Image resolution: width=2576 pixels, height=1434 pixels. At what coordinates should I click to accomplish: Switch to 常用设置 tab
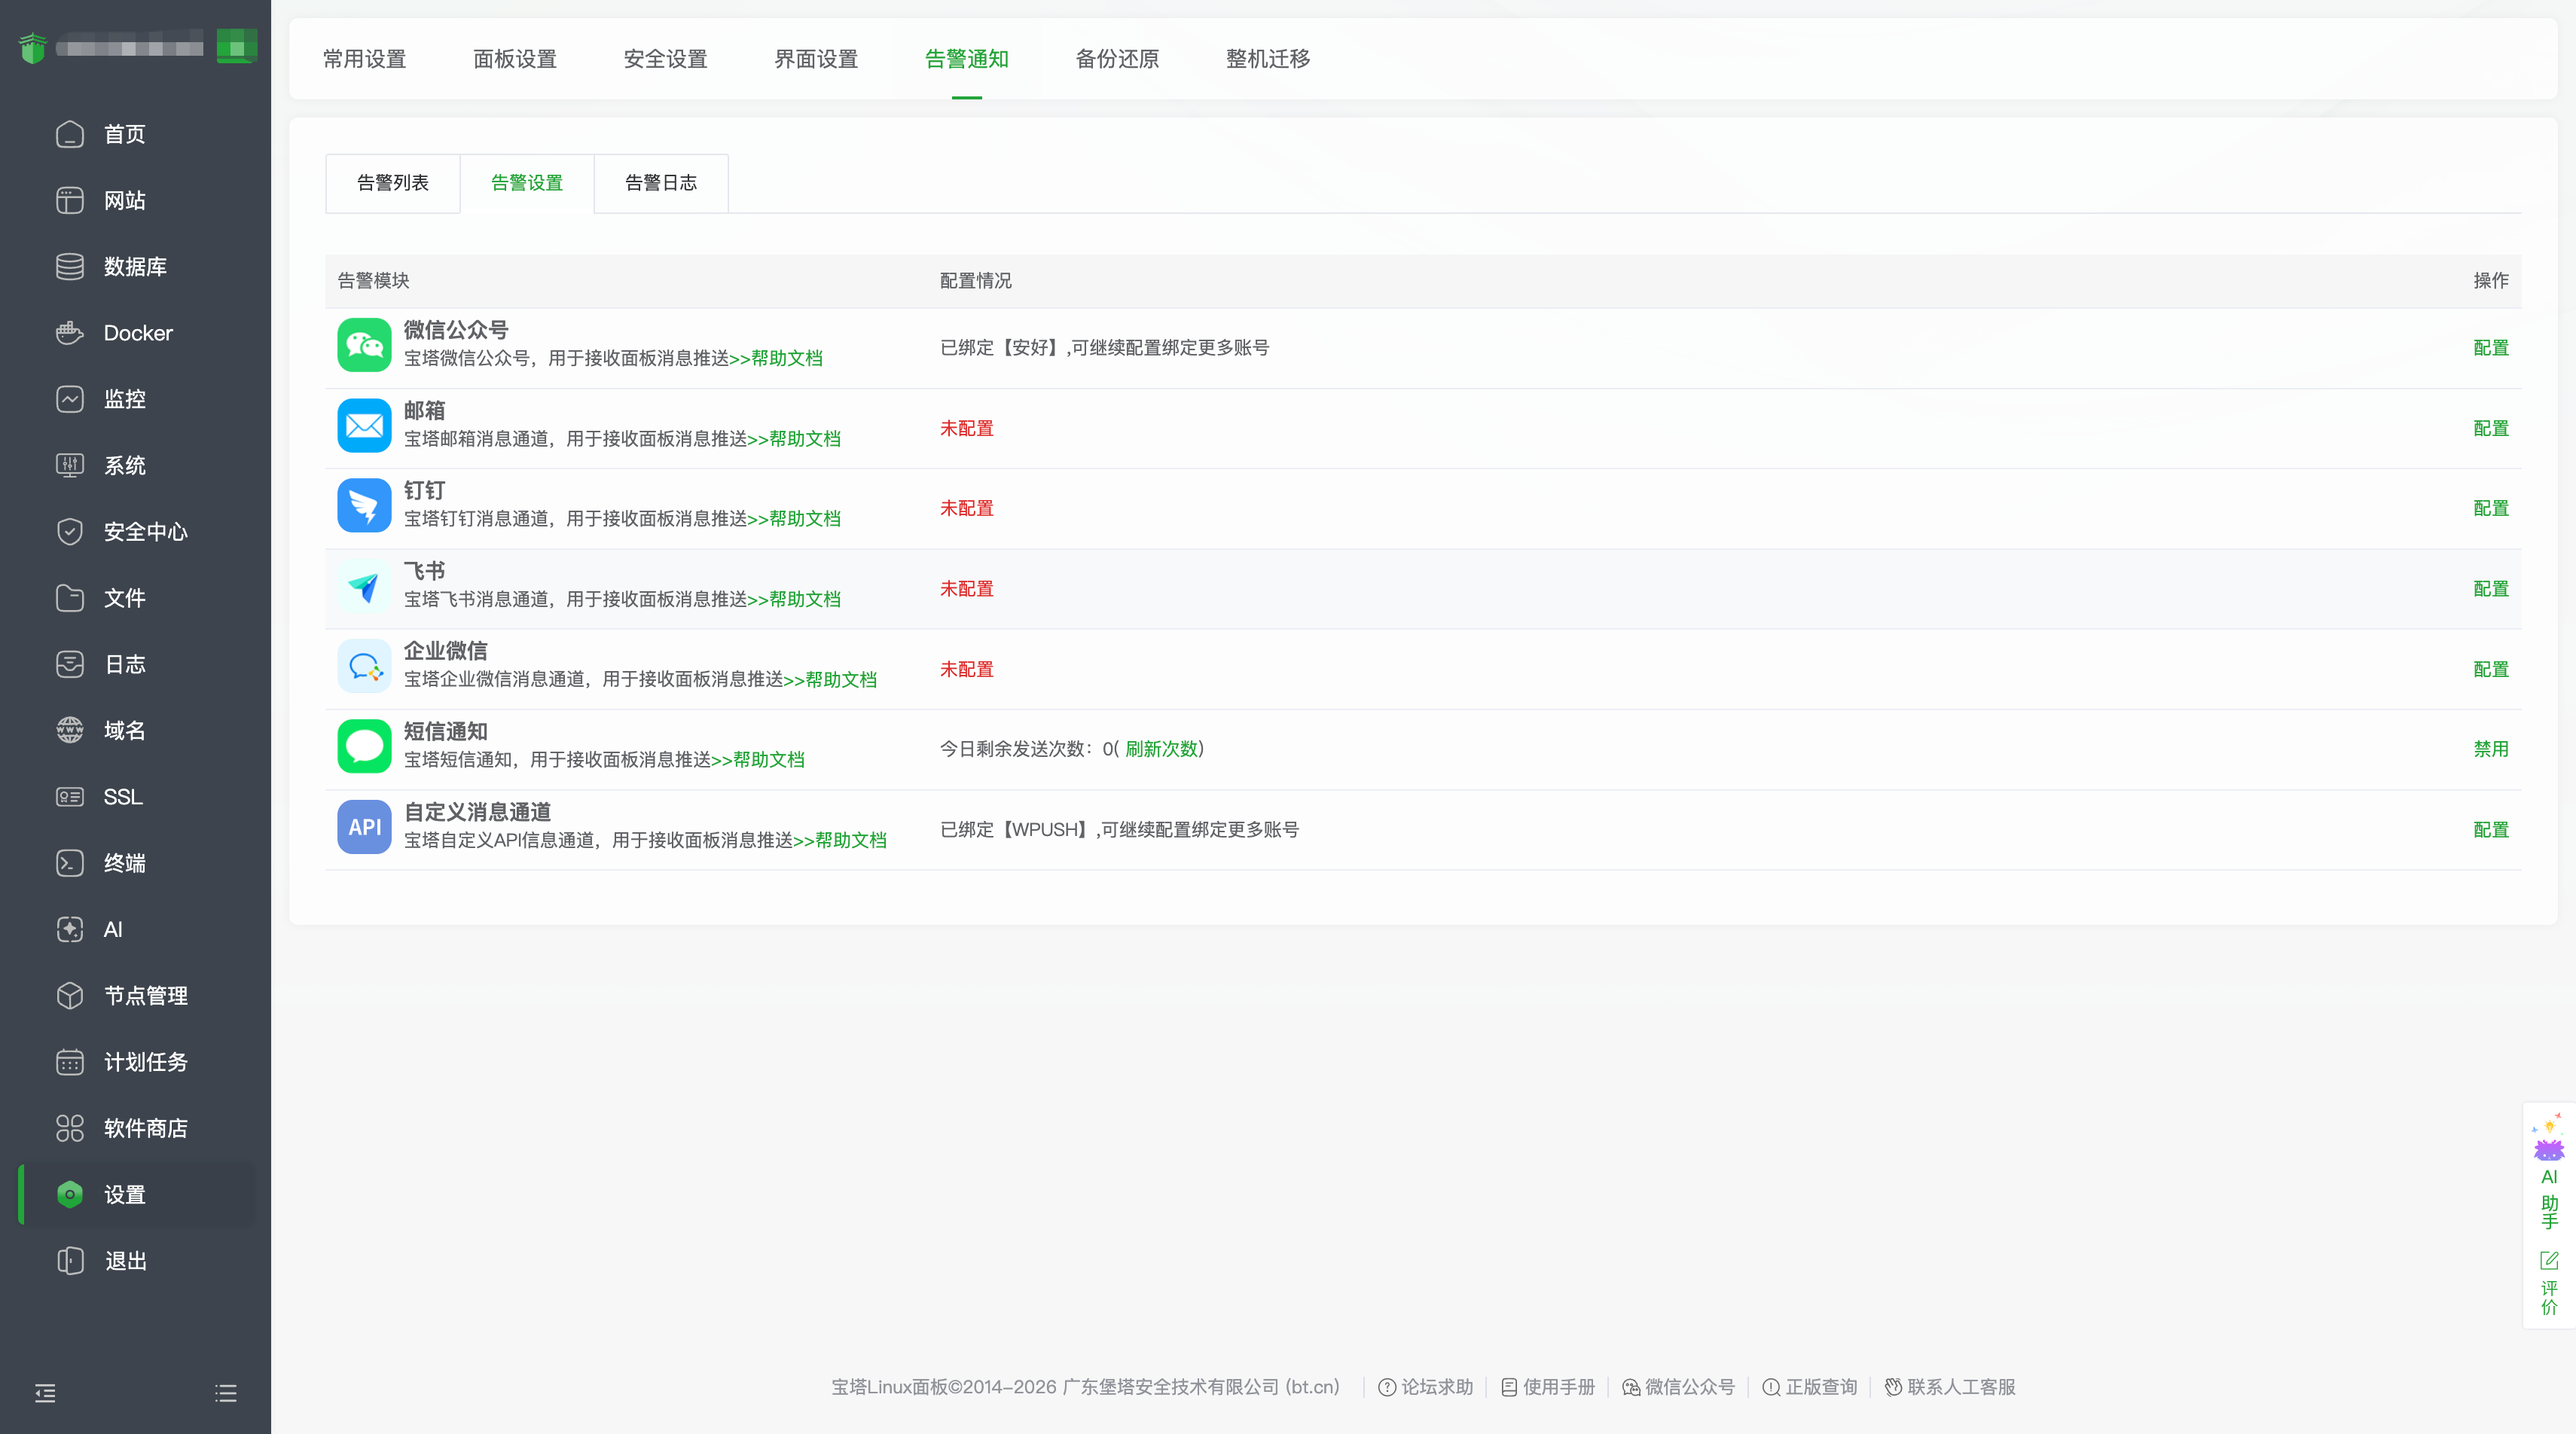364,59
